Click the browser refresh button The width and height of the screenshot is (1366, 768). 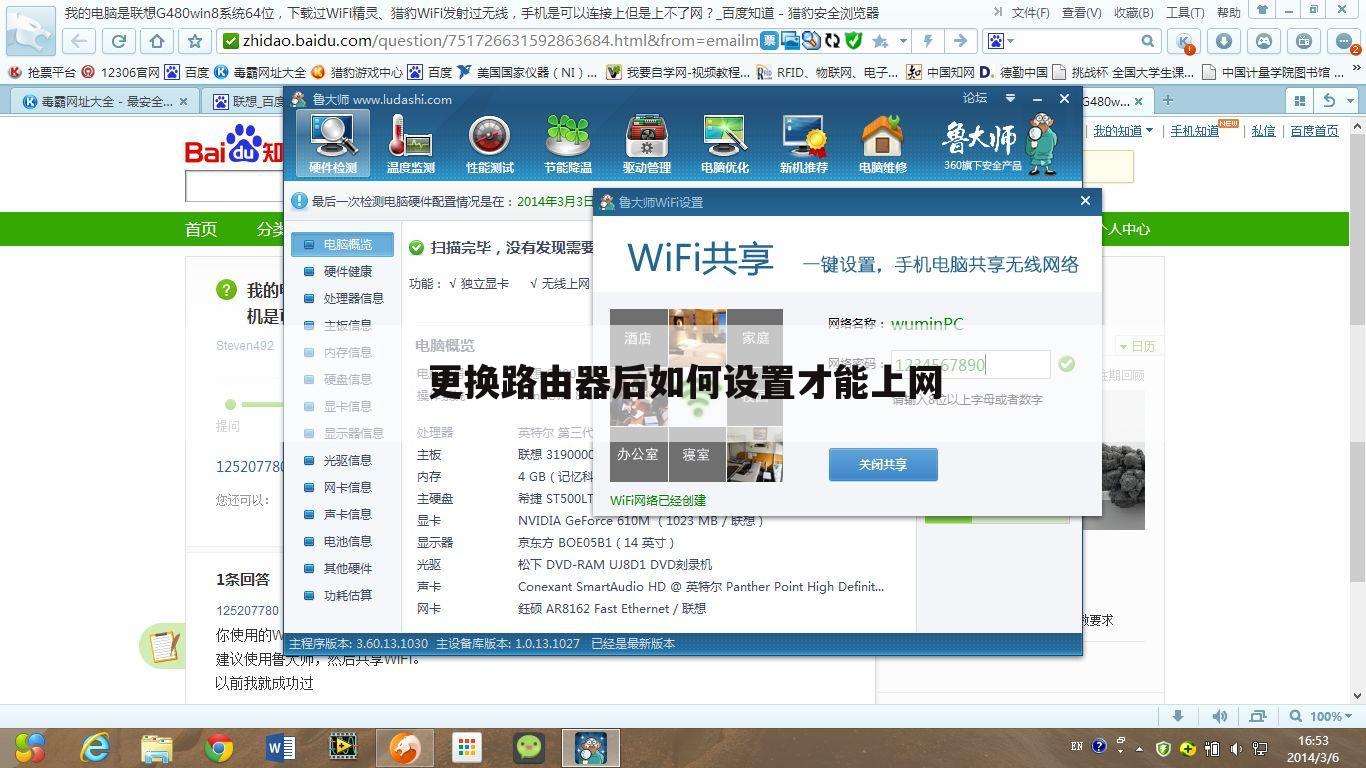pos(118,41)
